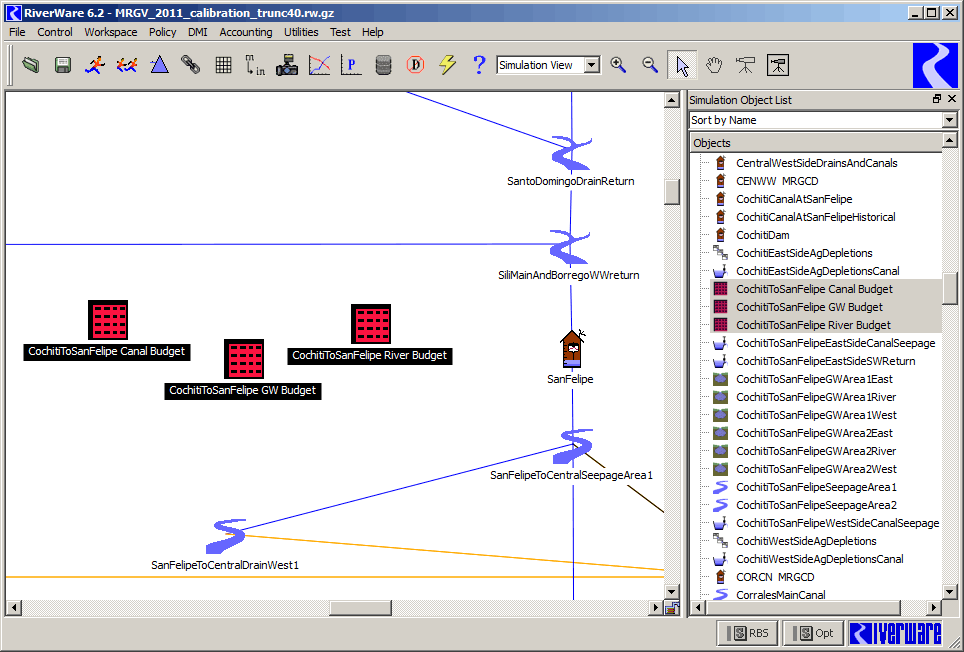The width and height of the screenshot is (964, 652).
Task: Click the workspace vertical scrollbar thumb
Action: (671, 192)
